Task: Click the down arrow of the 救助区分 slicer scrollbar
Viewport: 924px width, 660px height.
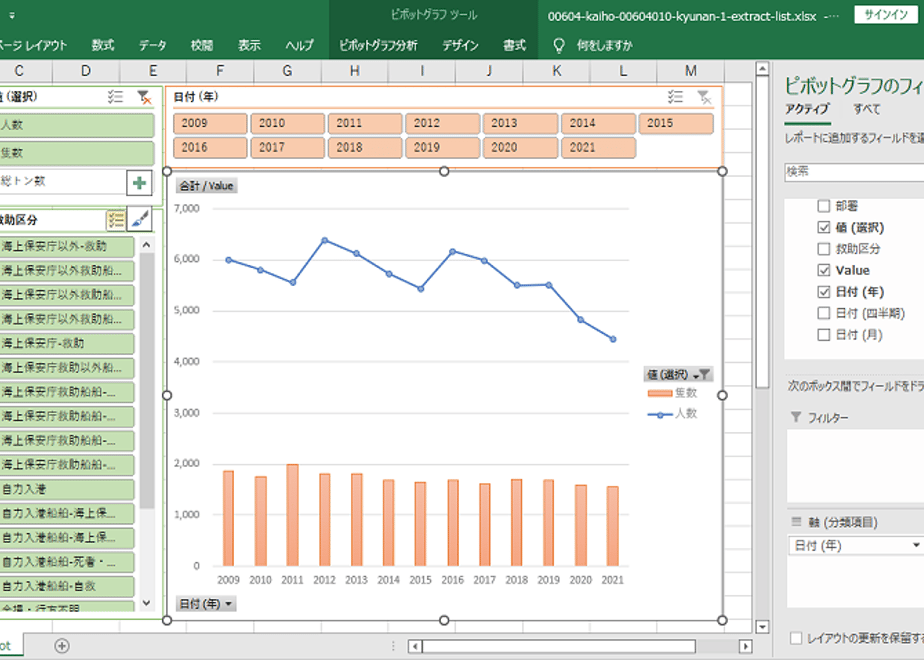Action: point(147,603)
